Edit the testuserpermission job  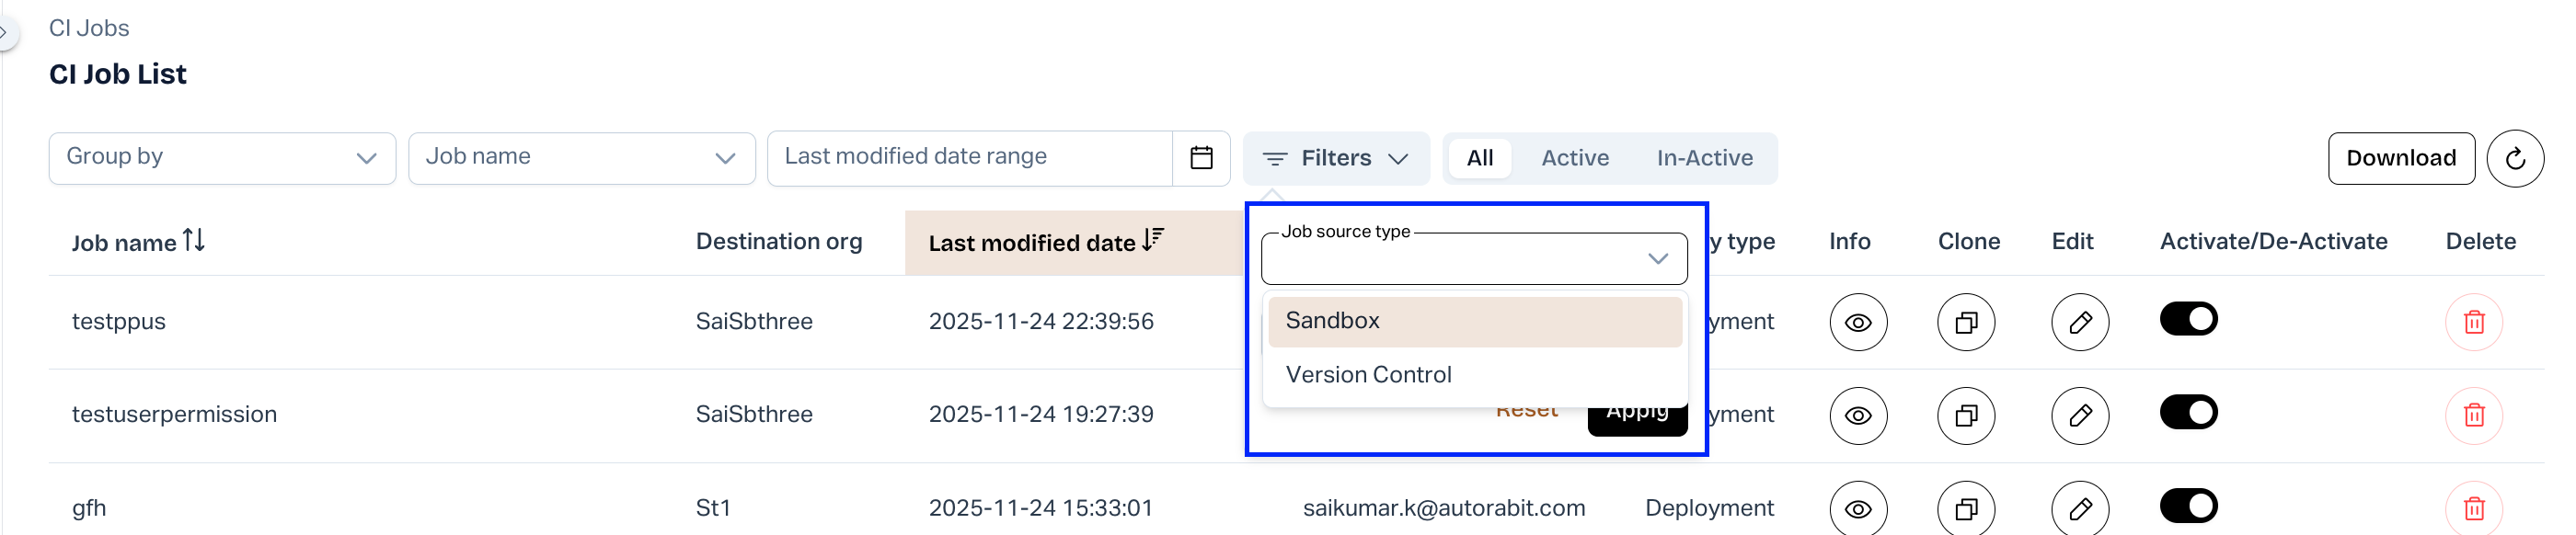[x=2079, y=415]
